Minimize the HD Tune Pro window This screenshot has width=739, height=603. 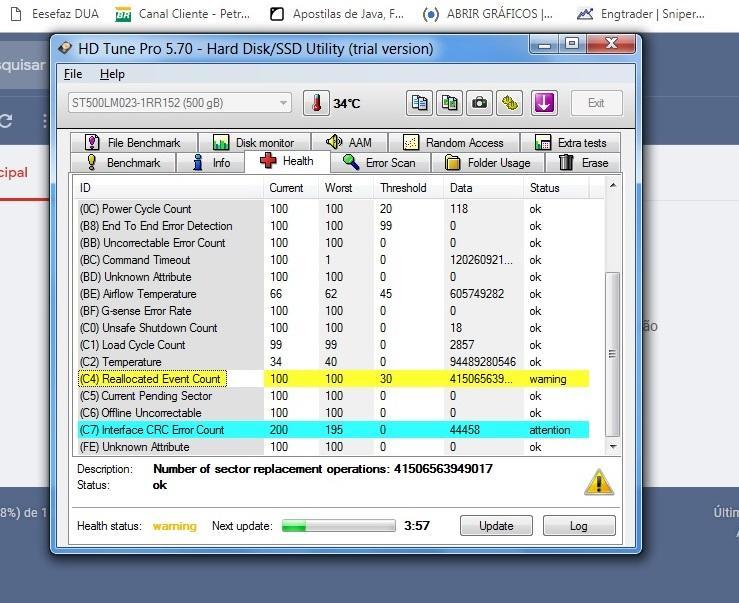tap(544, 45)
